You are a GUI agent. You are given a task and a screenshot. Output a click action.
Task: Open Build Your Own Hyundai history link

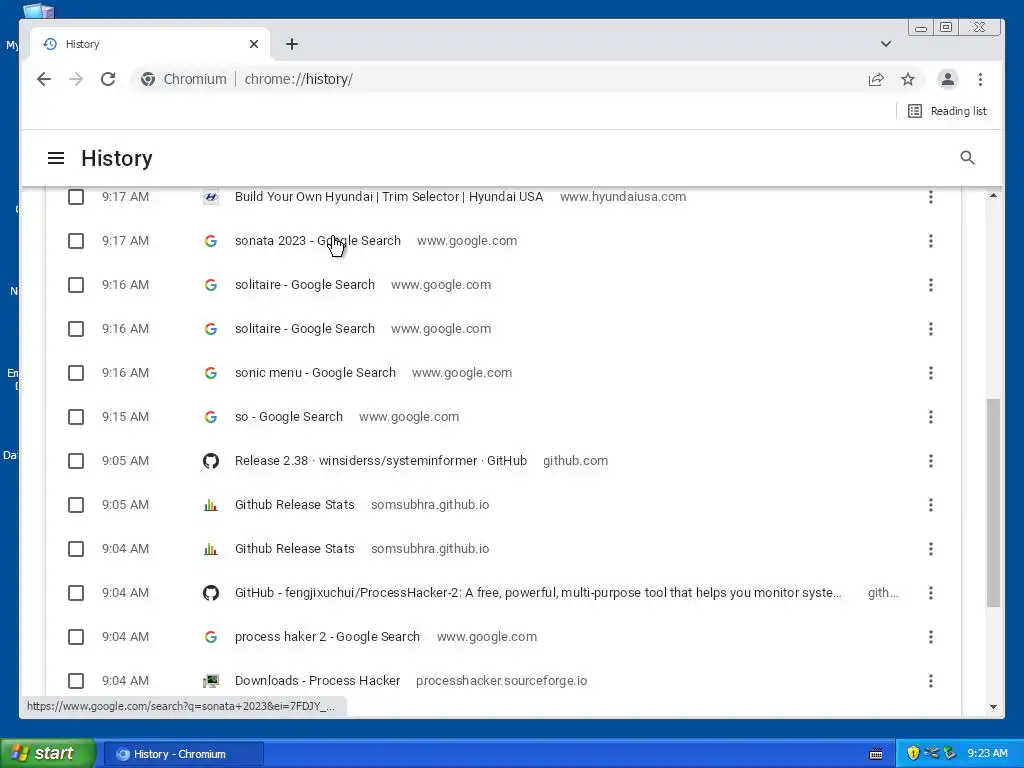(x=389, y=197)
